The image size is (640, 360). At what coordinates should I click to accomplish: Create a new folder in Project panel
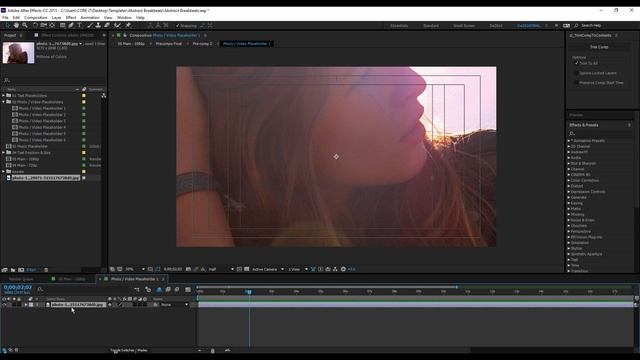(x=13, y=270)
